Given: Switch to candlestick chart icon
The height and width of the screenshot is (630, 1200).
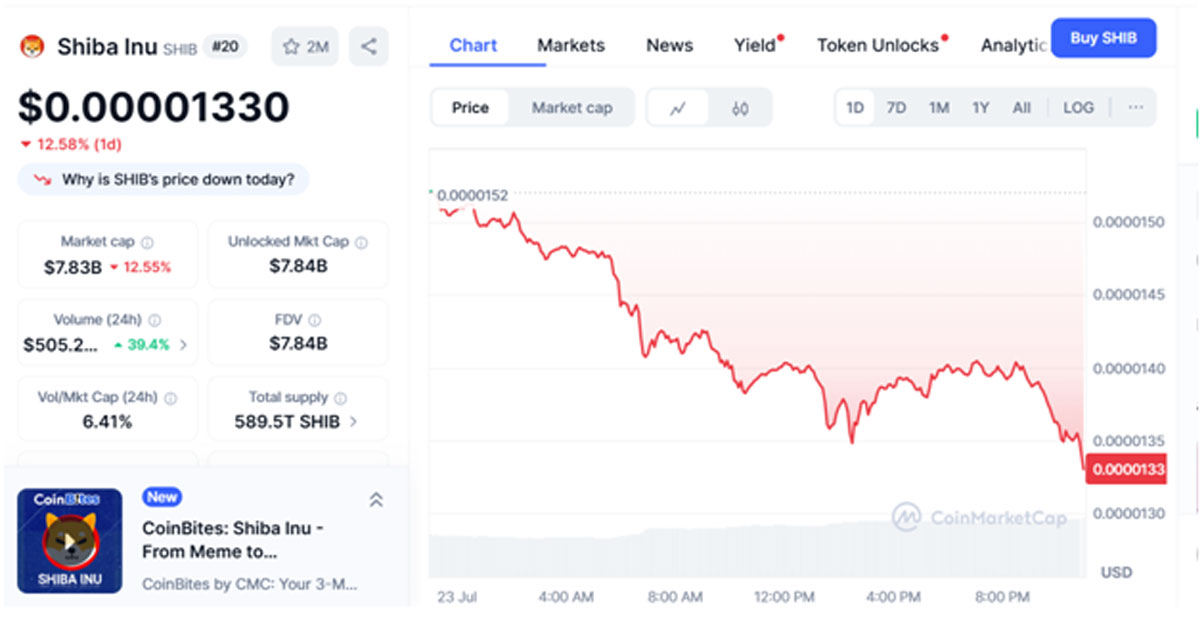Looking at the screenshot, I should (740, 108).
